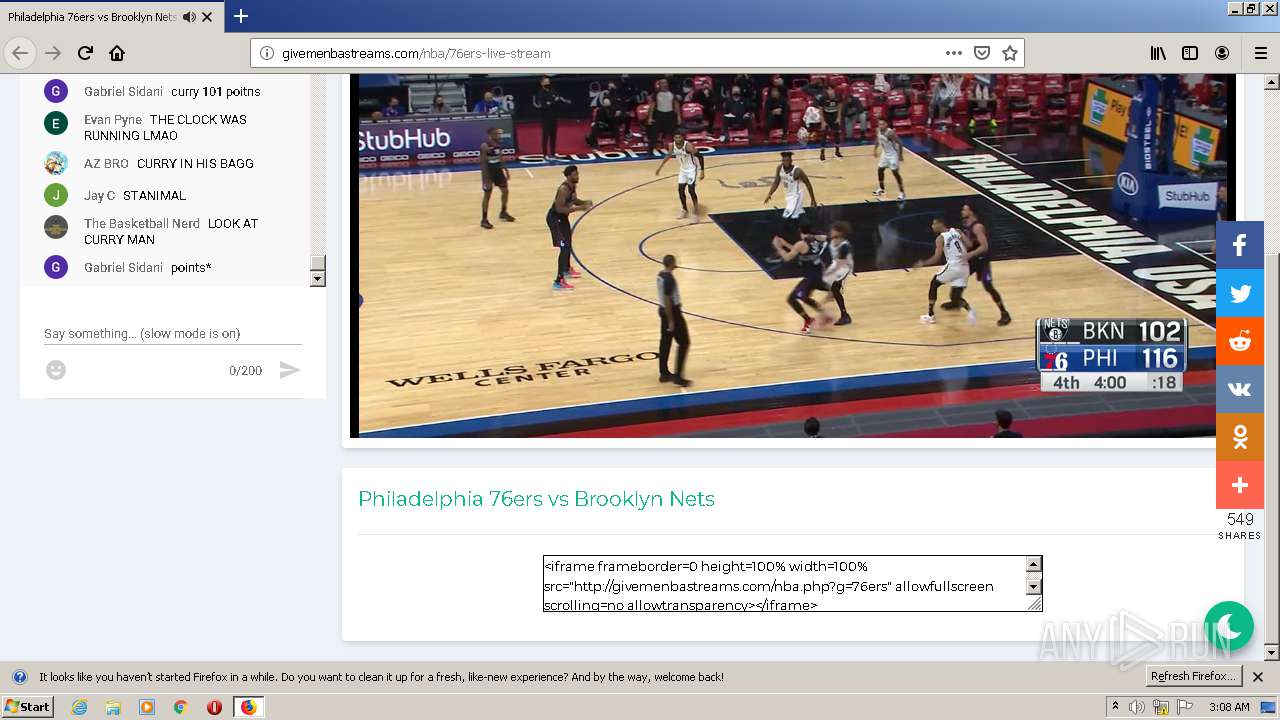Screen dimensions: 1280x720
Task: Reload the current page
Action: coord(85,53)
